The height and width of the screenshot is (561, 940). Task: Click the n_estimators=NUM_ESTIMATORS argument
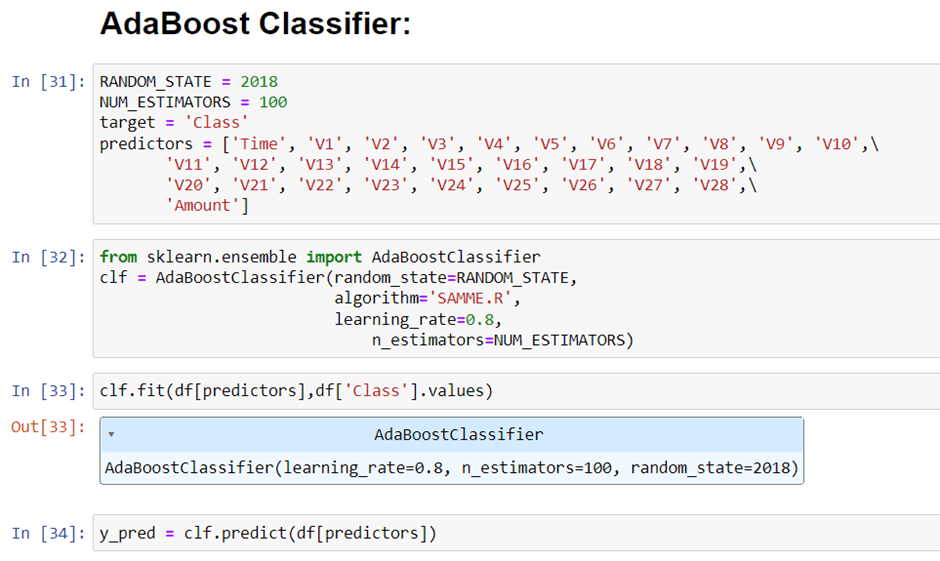coord(502,340)
